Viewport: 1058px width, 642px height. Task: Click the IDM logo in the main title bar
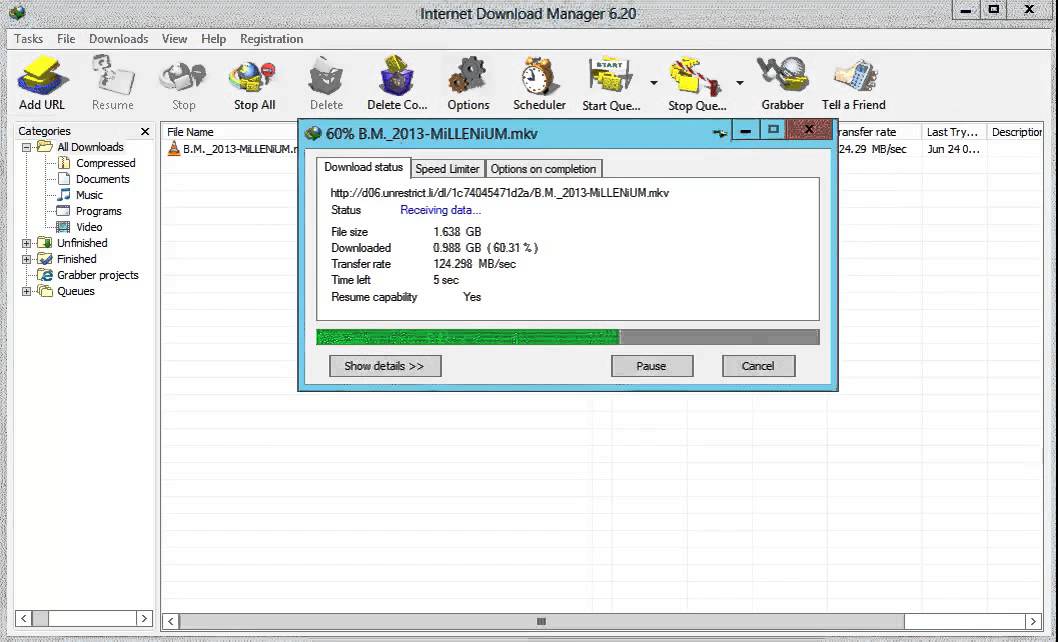click(18, 12)
